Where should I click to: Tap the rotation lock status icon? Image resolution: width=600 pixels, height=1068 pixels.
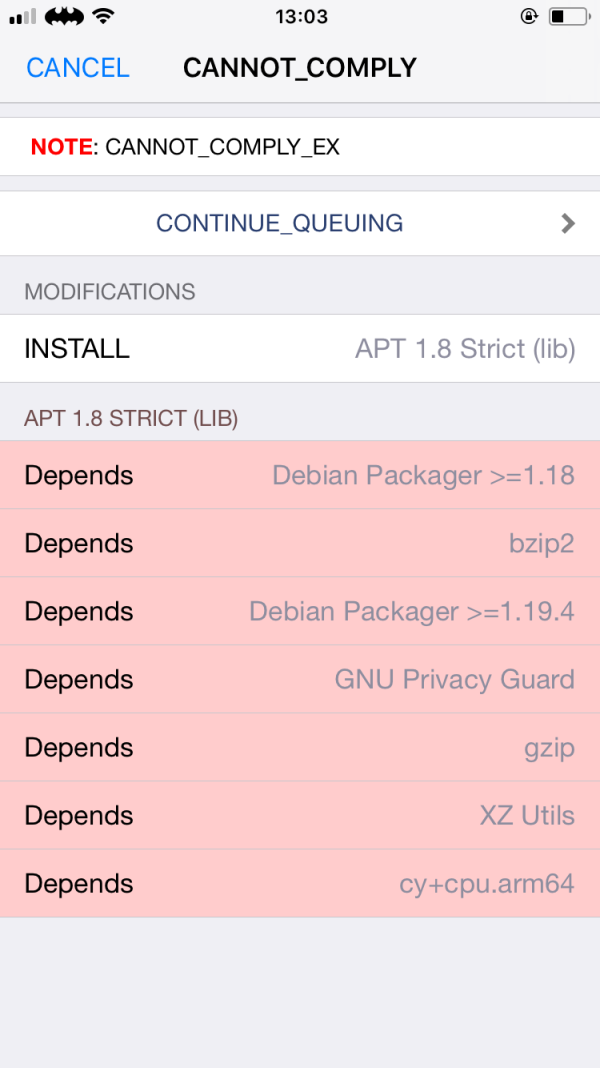[529, 16]
